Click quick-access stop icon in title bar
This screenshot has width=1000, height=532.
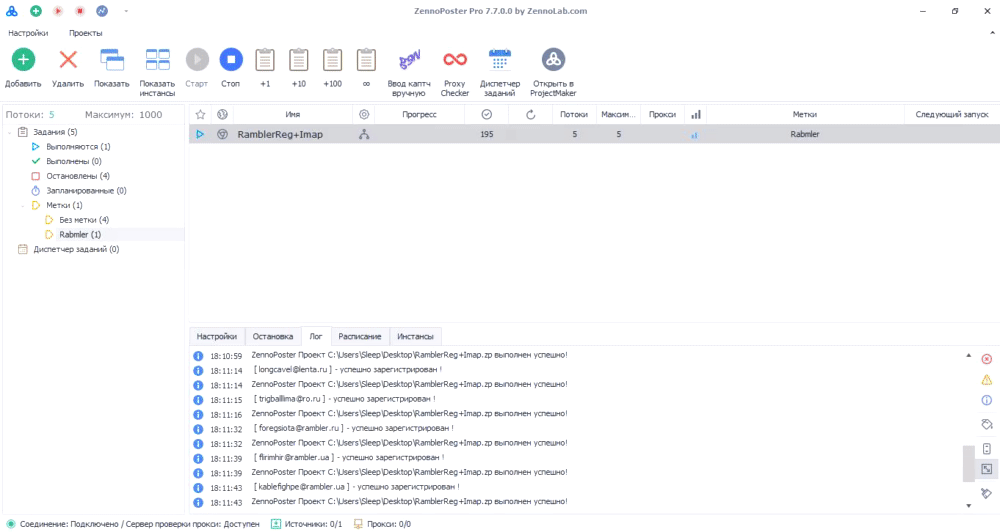[80, 11]
